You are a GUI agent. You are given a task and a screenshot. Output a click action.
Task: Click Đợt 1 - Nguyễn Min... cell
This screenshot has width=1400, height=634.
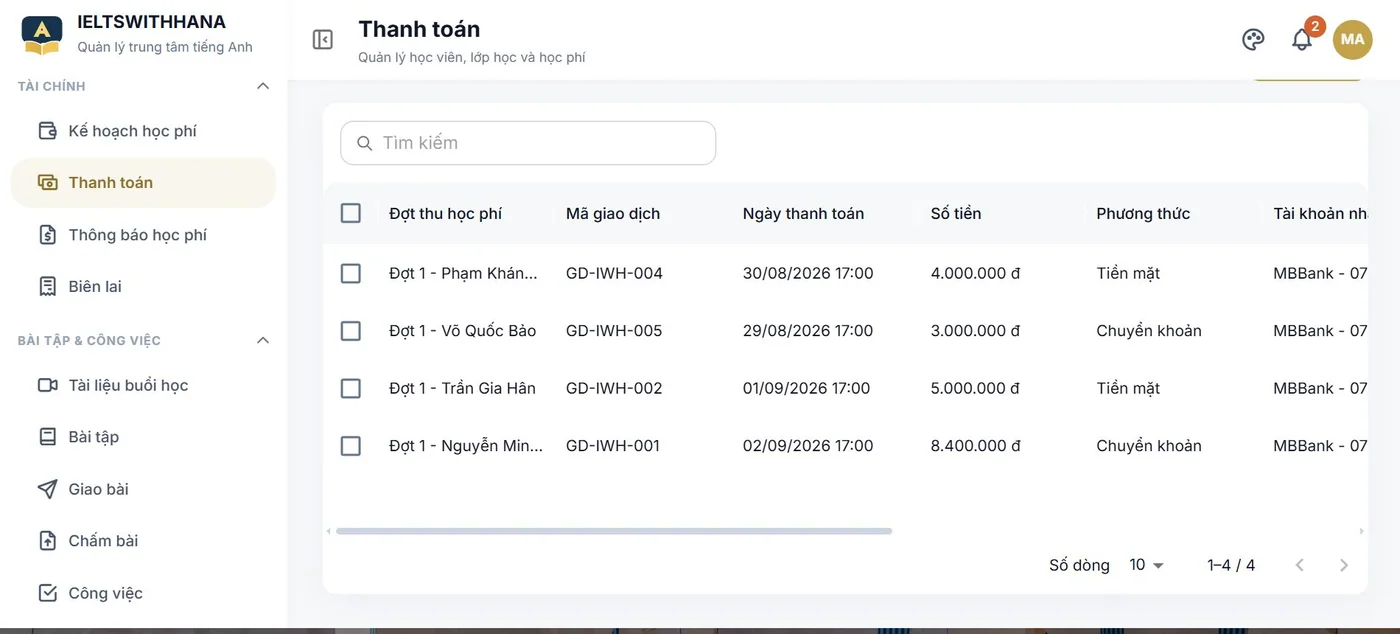[466, 446]
